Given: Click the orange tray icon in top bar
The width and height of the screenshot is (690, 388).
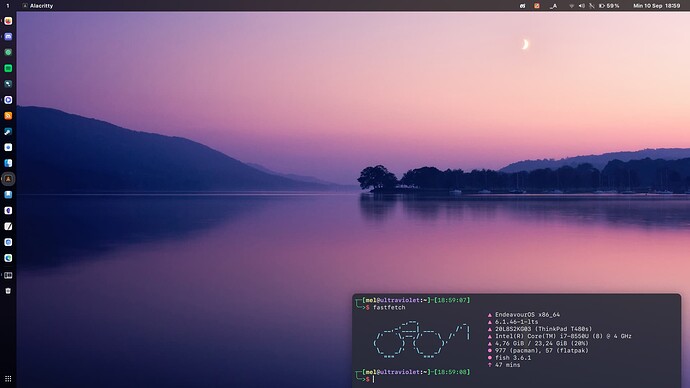Looking at the screenshot, I should click(x=537, y=6).
